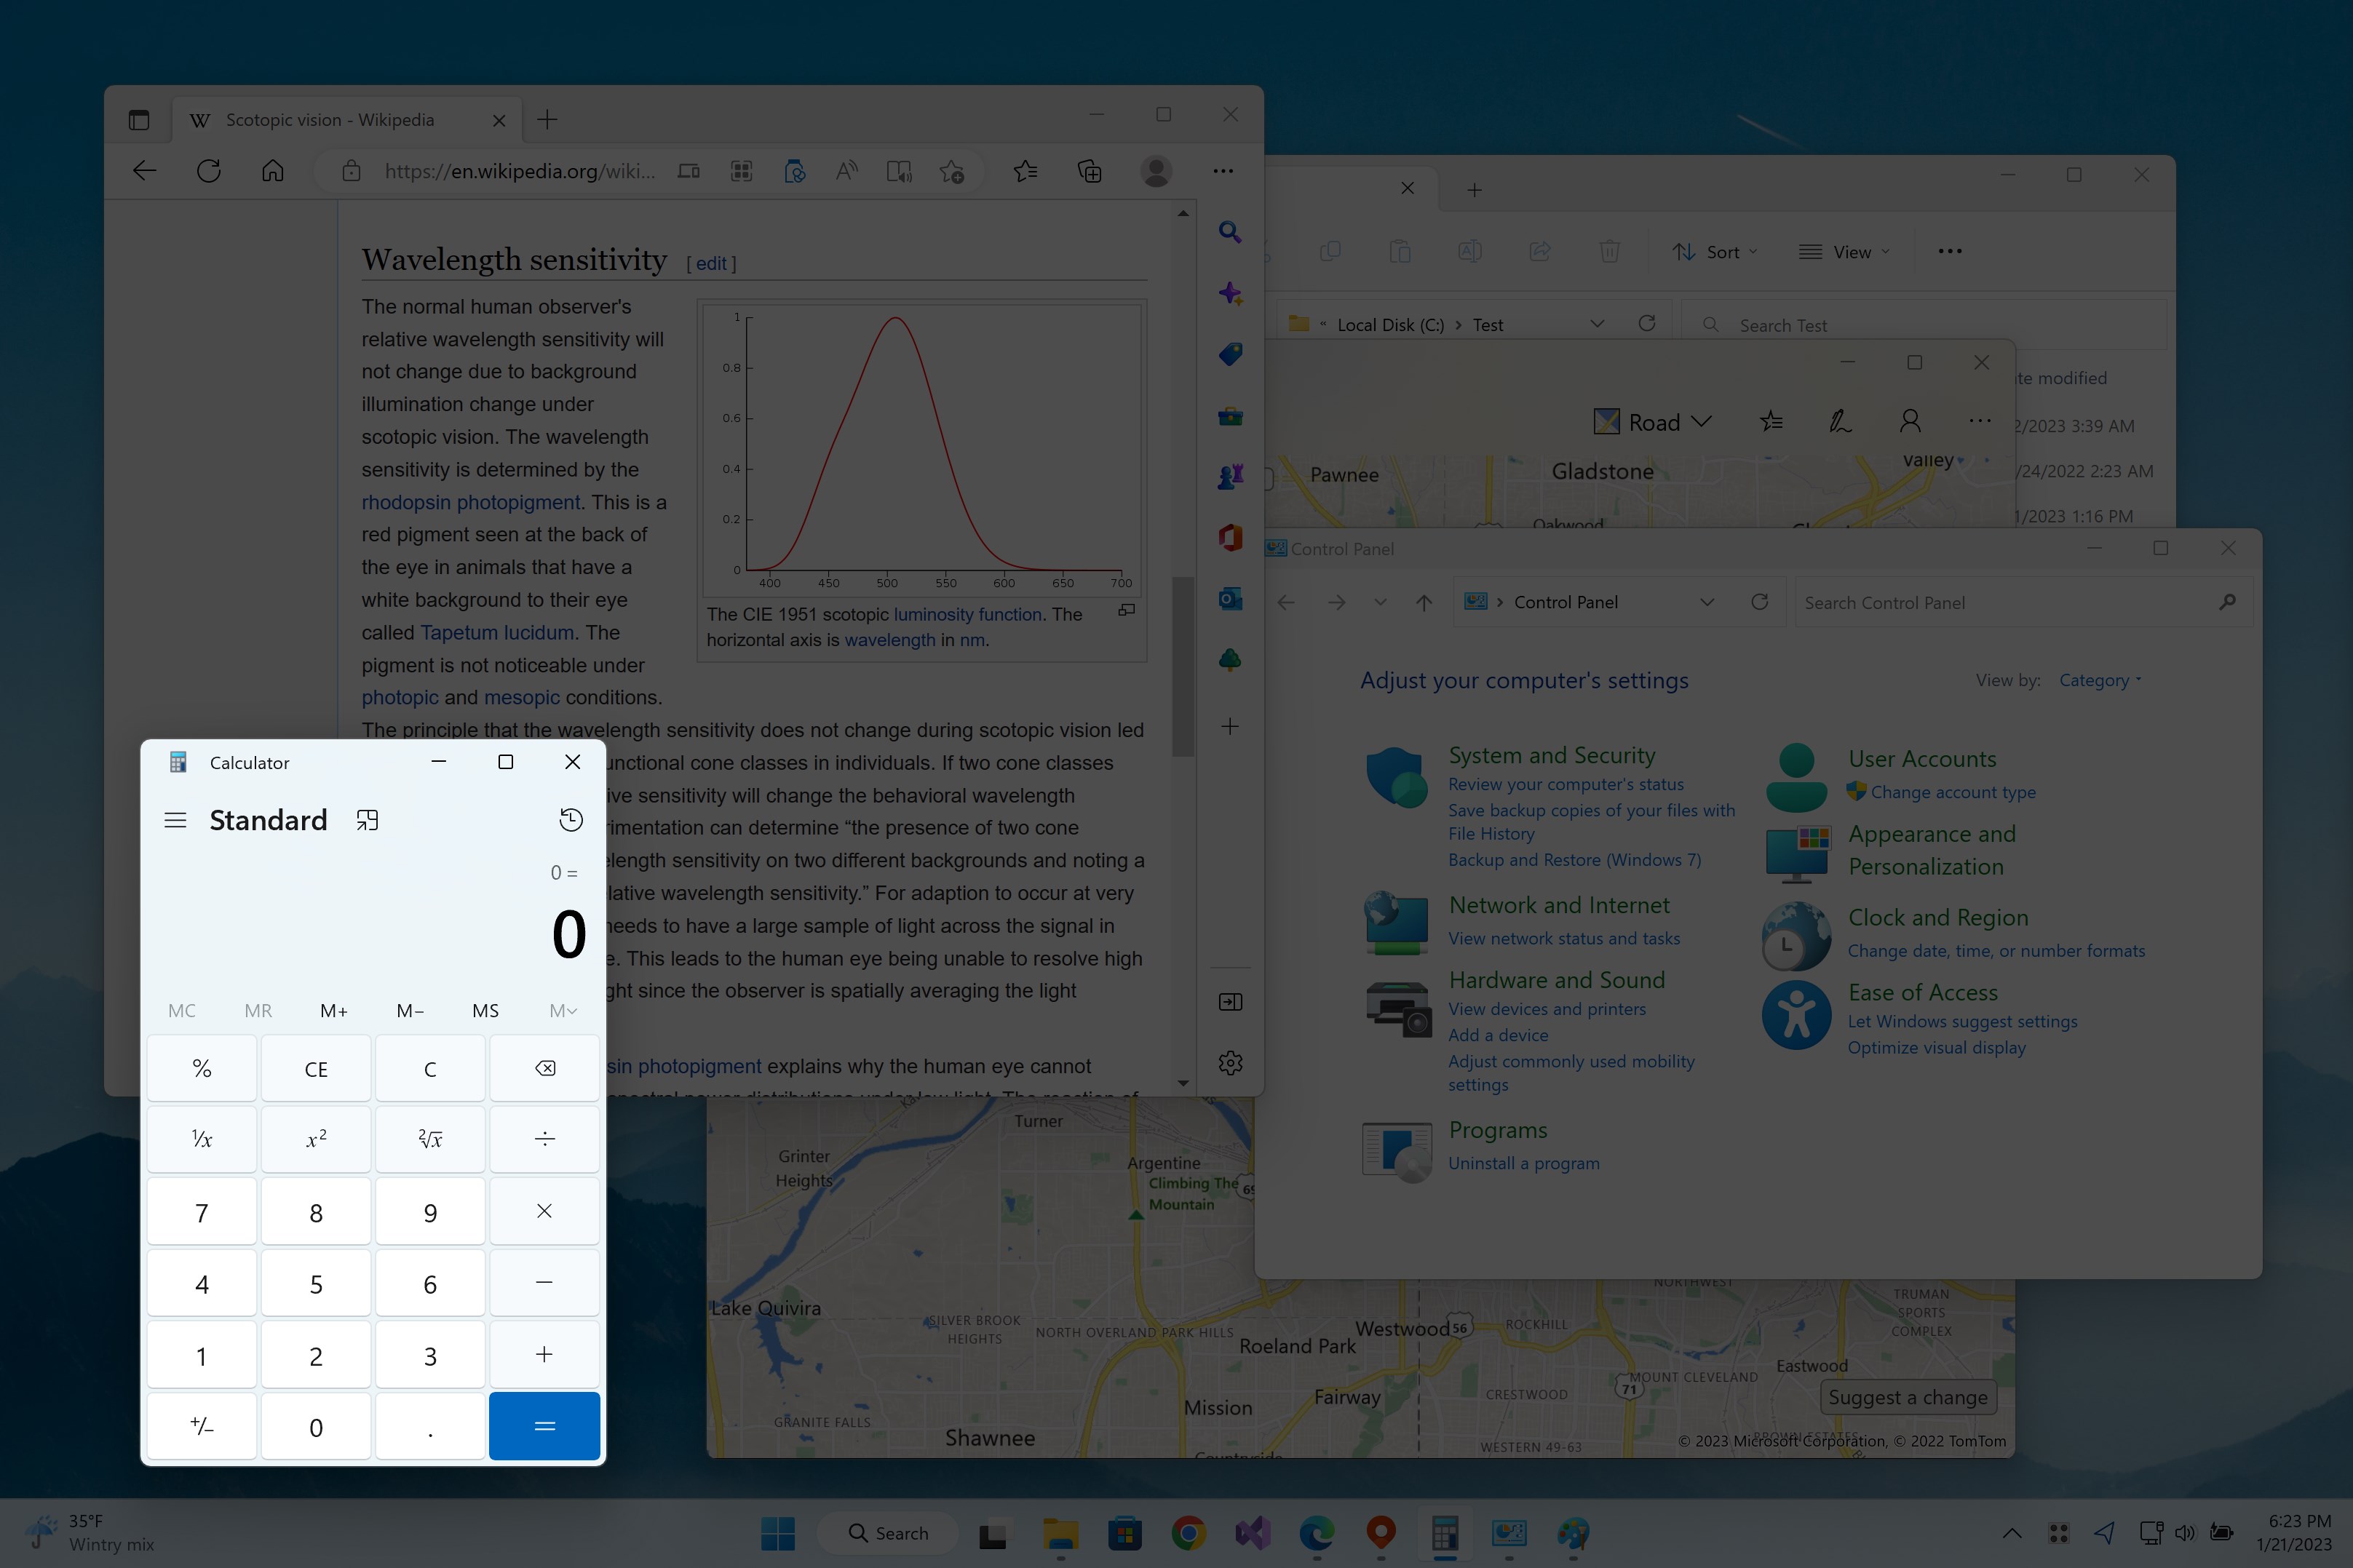Open the calculator history panel
The image size is (2353, 1568).
[570, 820]
